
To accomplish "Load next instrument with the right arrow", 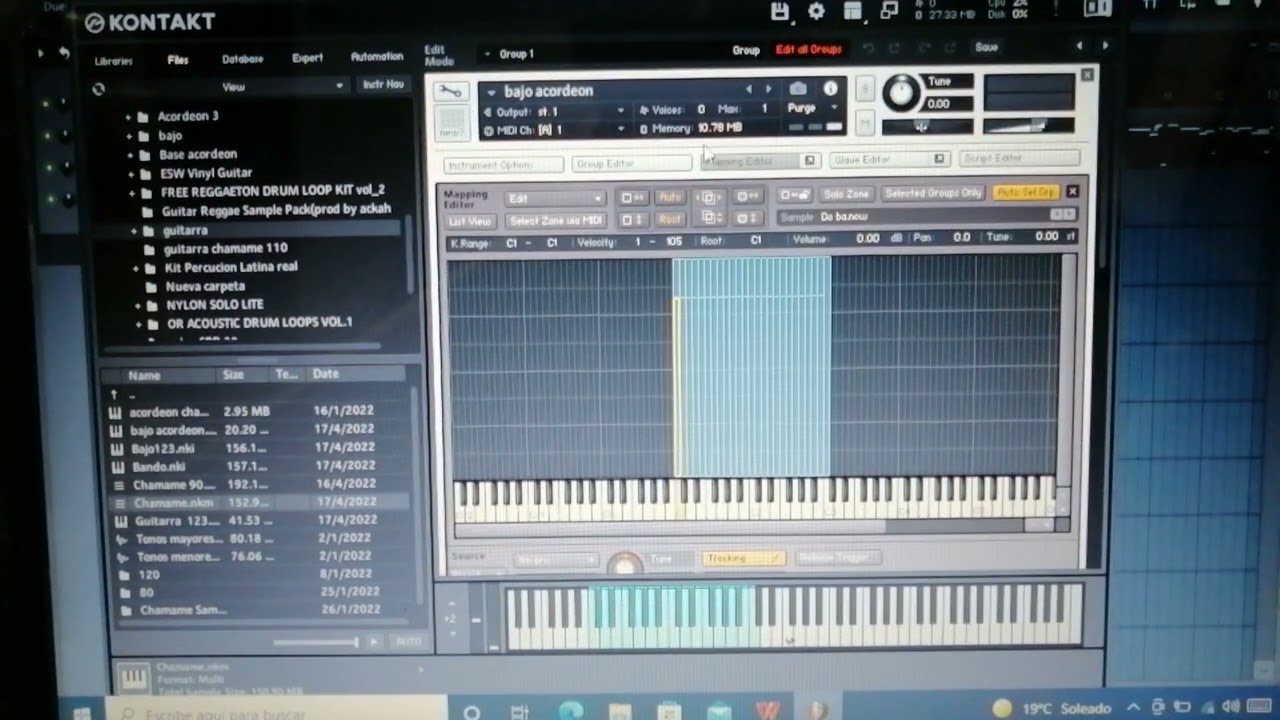I will tap(768, 90).
